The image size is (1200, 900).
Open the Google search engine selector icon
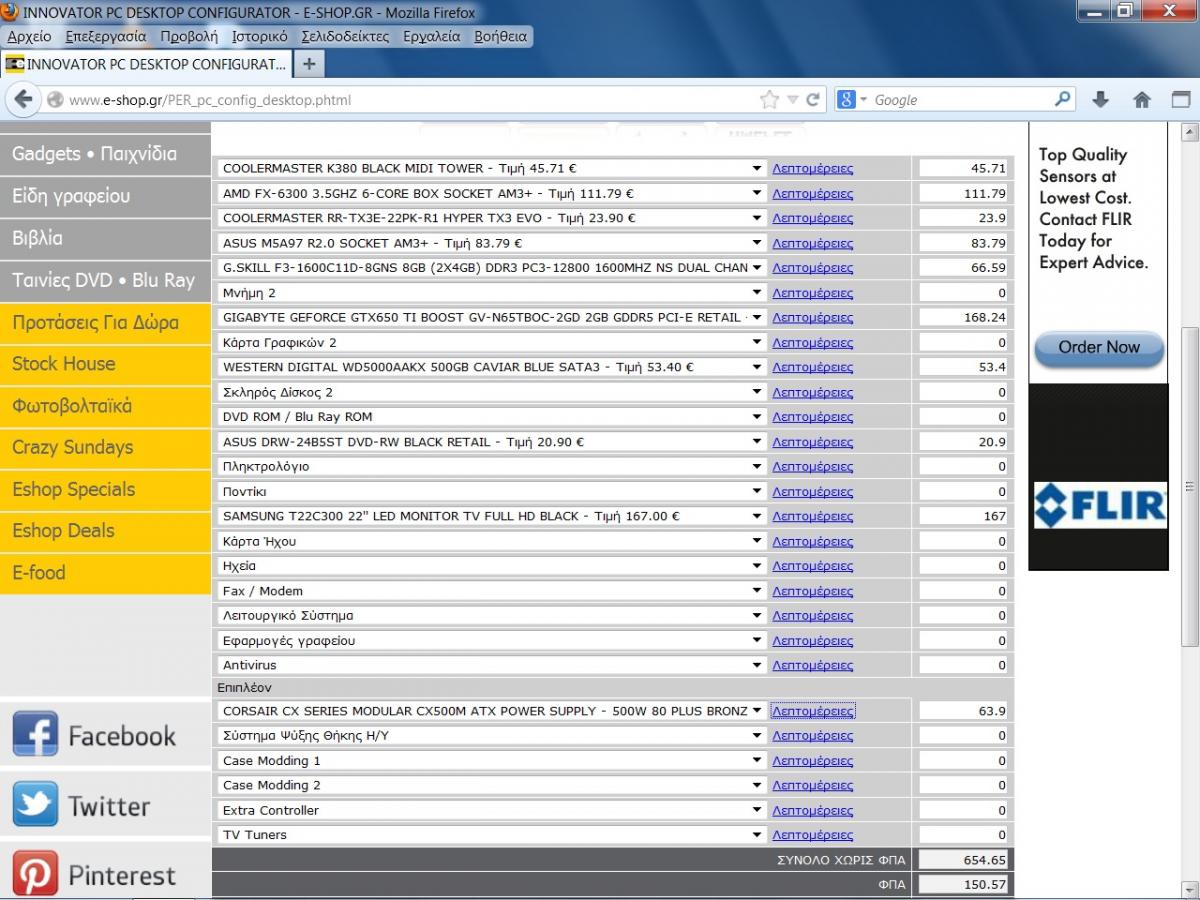(x=847, y=100)
